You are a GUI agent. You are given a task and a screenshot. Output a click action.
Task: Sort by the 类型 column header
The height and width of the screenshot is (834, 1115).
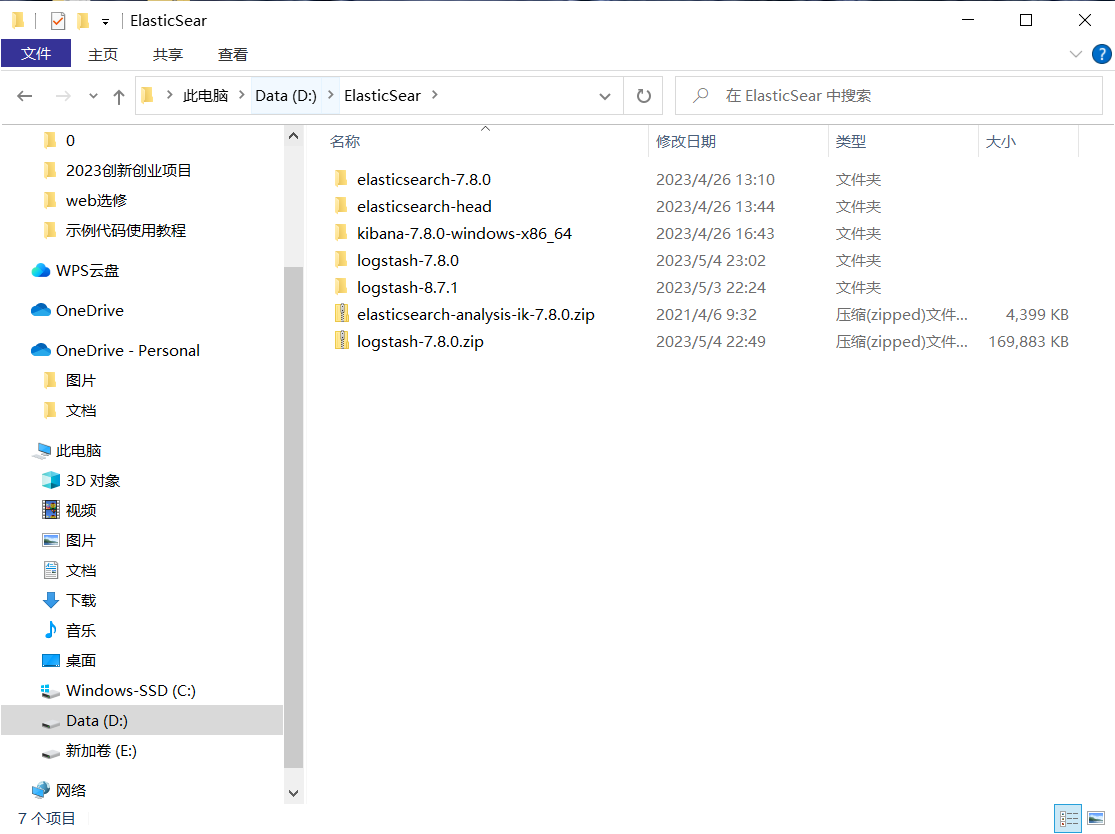pos(851,141)
